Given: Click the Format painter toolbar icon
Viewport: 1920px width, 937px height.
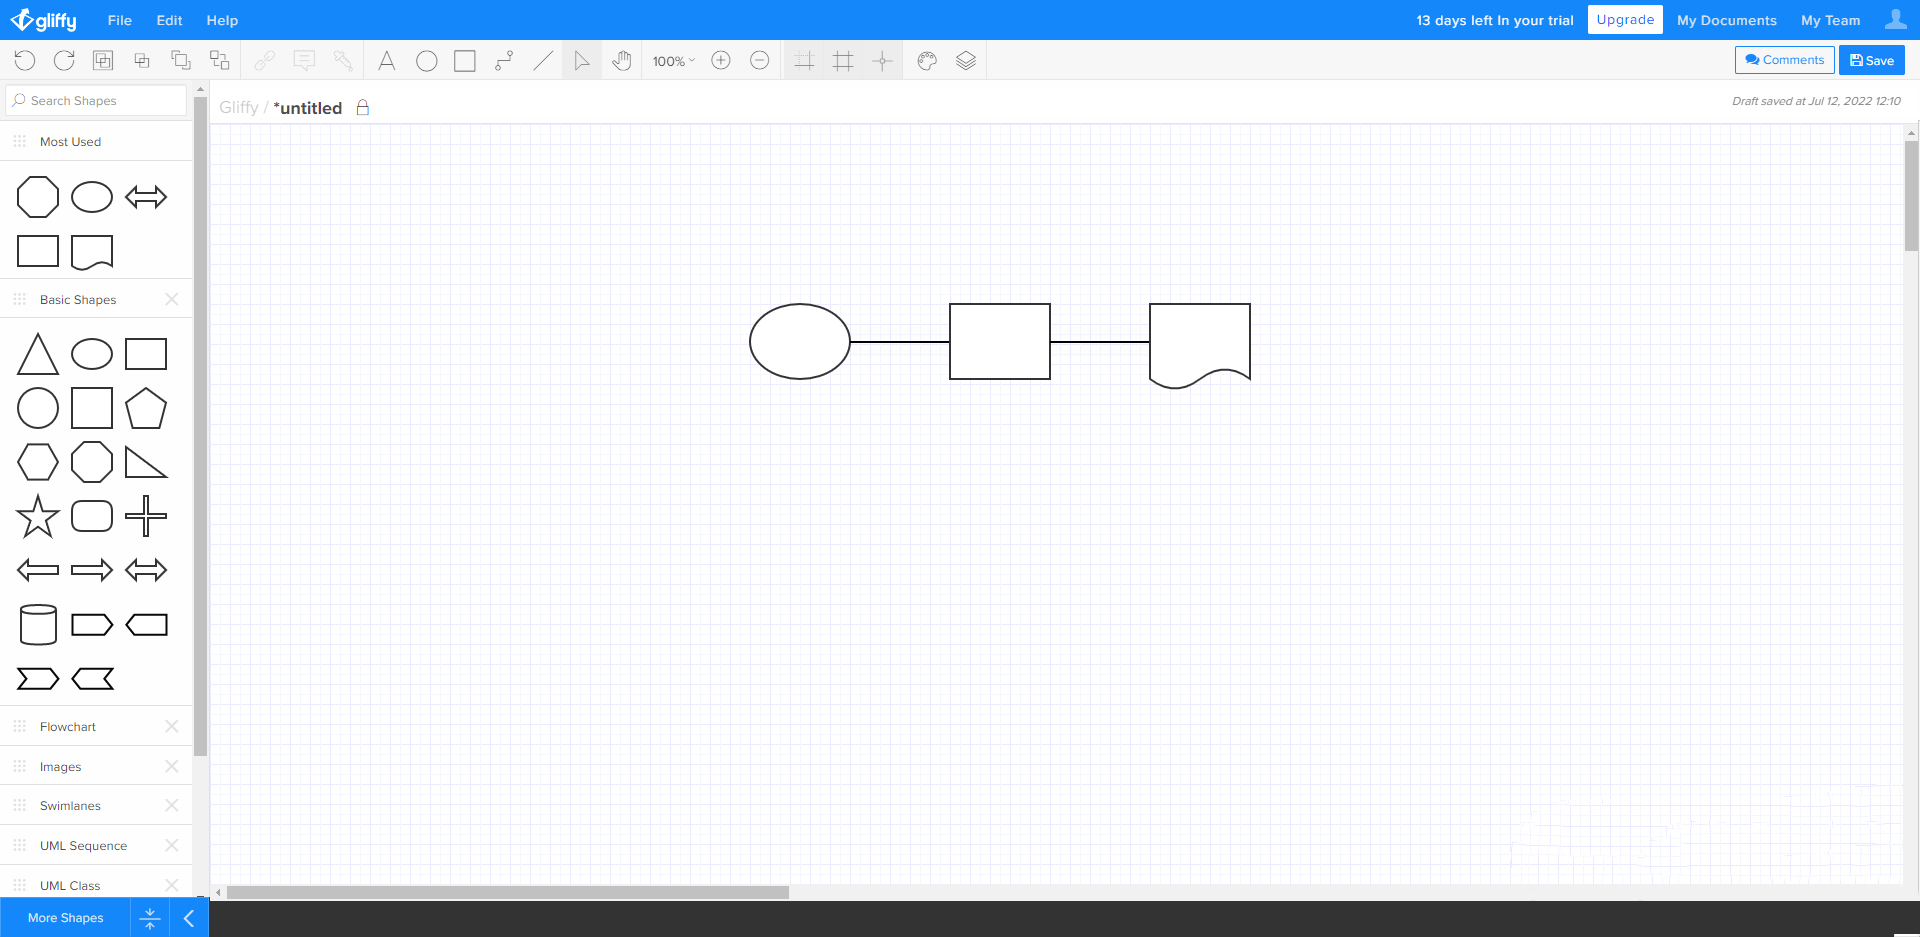Looking at the screenshot, I should point(343,61).
